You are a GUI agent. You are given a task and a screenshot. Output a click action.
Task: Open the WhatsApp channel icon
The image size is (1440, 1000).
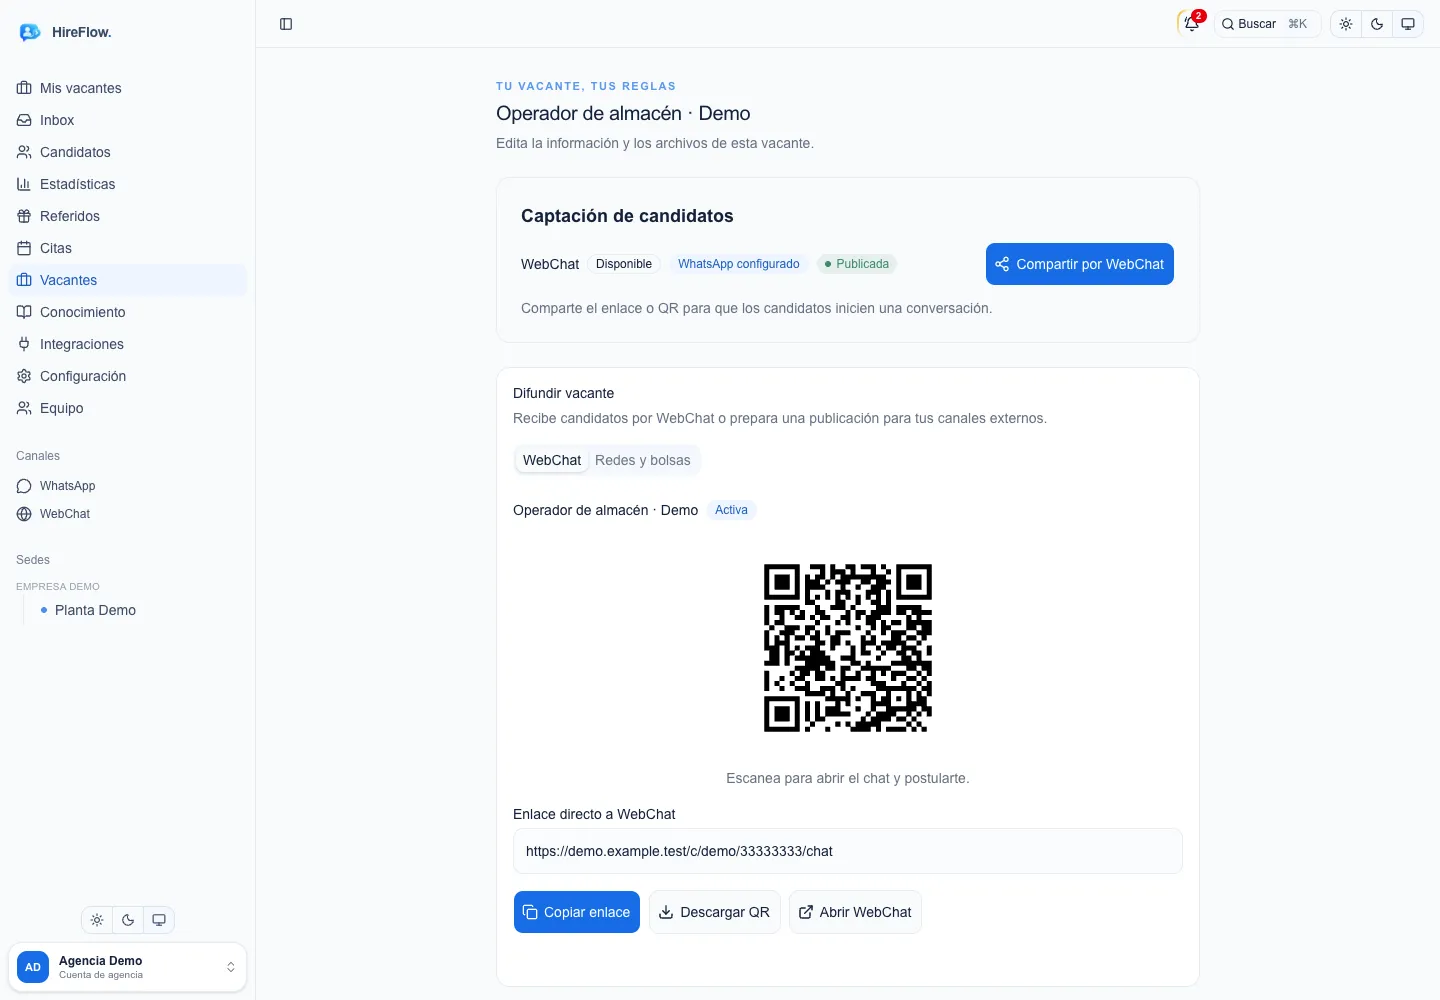click(x=24, y=486)
